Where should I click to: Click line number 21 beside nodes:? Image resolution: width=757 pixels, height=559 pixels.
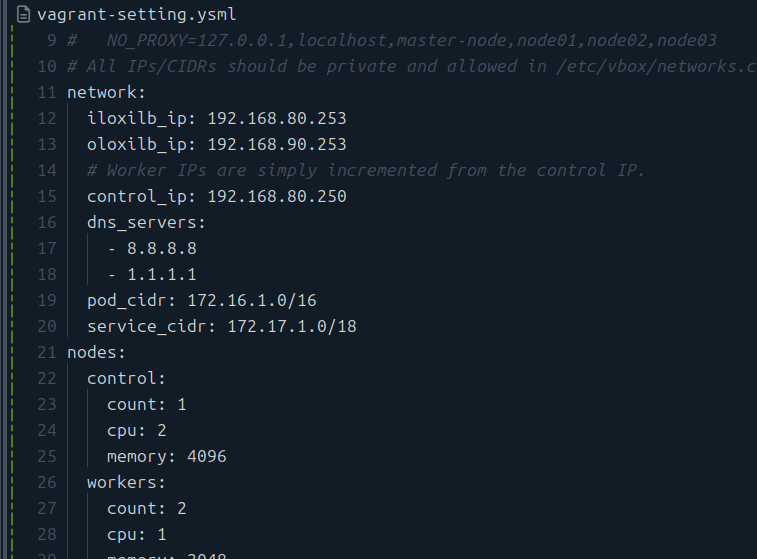[46, 352]
